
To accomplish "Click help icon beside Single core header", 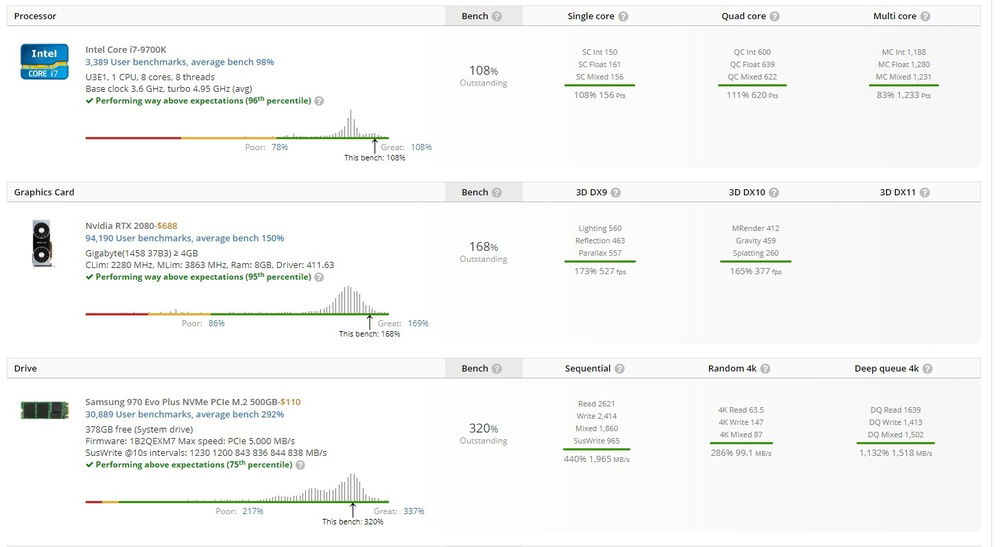I will pyautogui.click(x=623, y=17).
